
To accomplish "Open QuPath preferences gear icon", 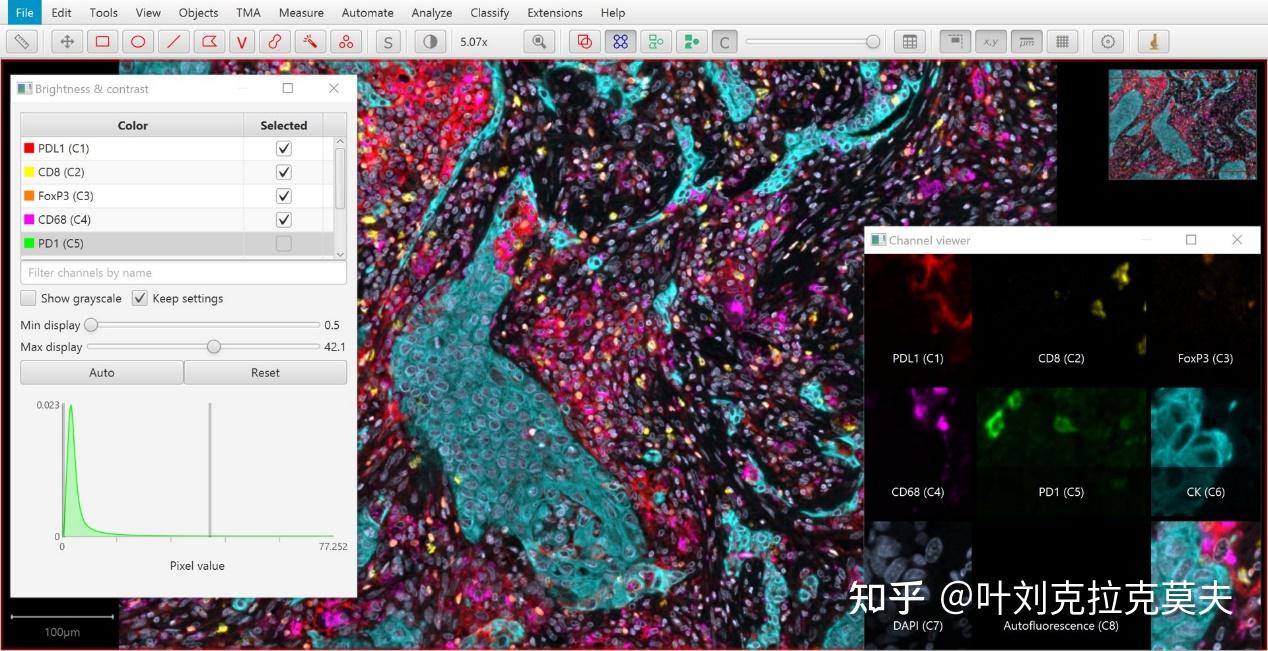I will (1109, 41).
